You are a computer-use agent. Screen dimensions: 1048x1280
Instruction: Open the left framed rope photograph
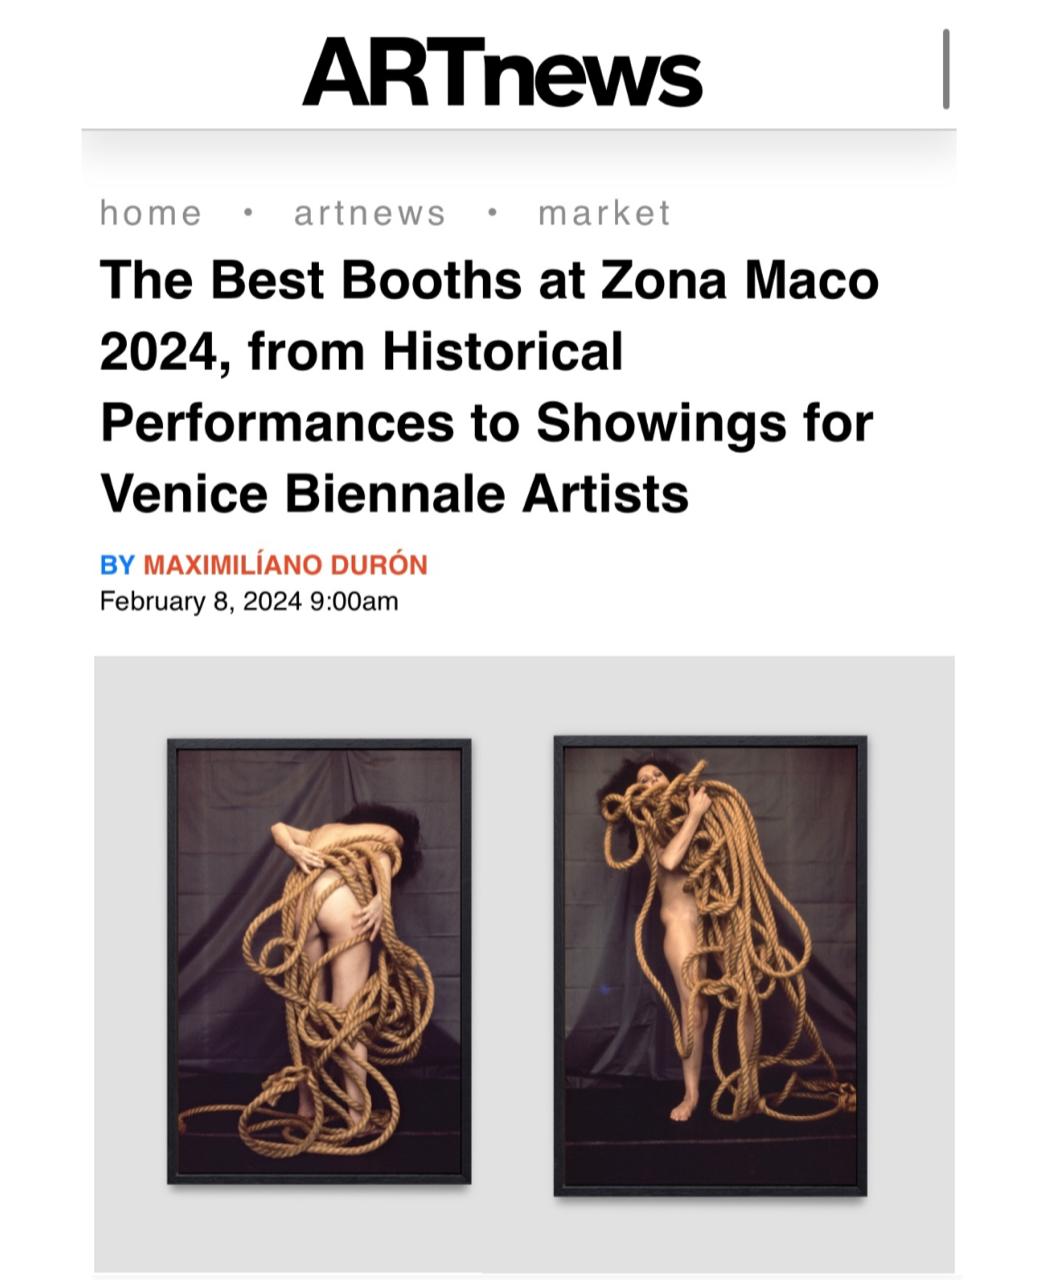click(319, 960)
